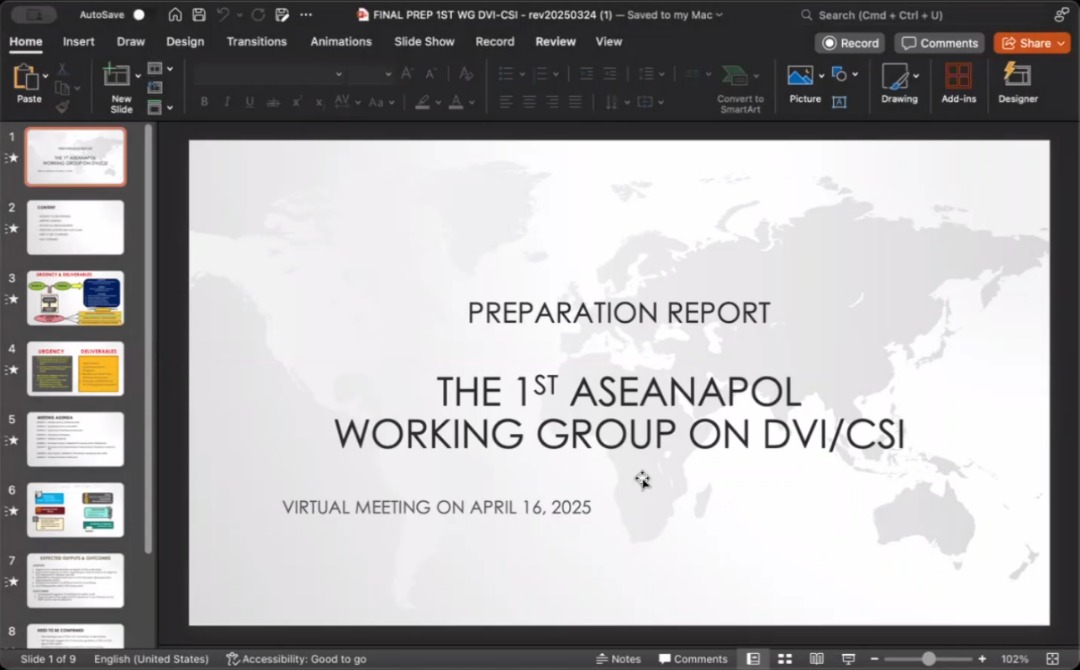Click Increase Font Size icon
This screenshot has width=1080, height=670.
[x=407, y=74]
